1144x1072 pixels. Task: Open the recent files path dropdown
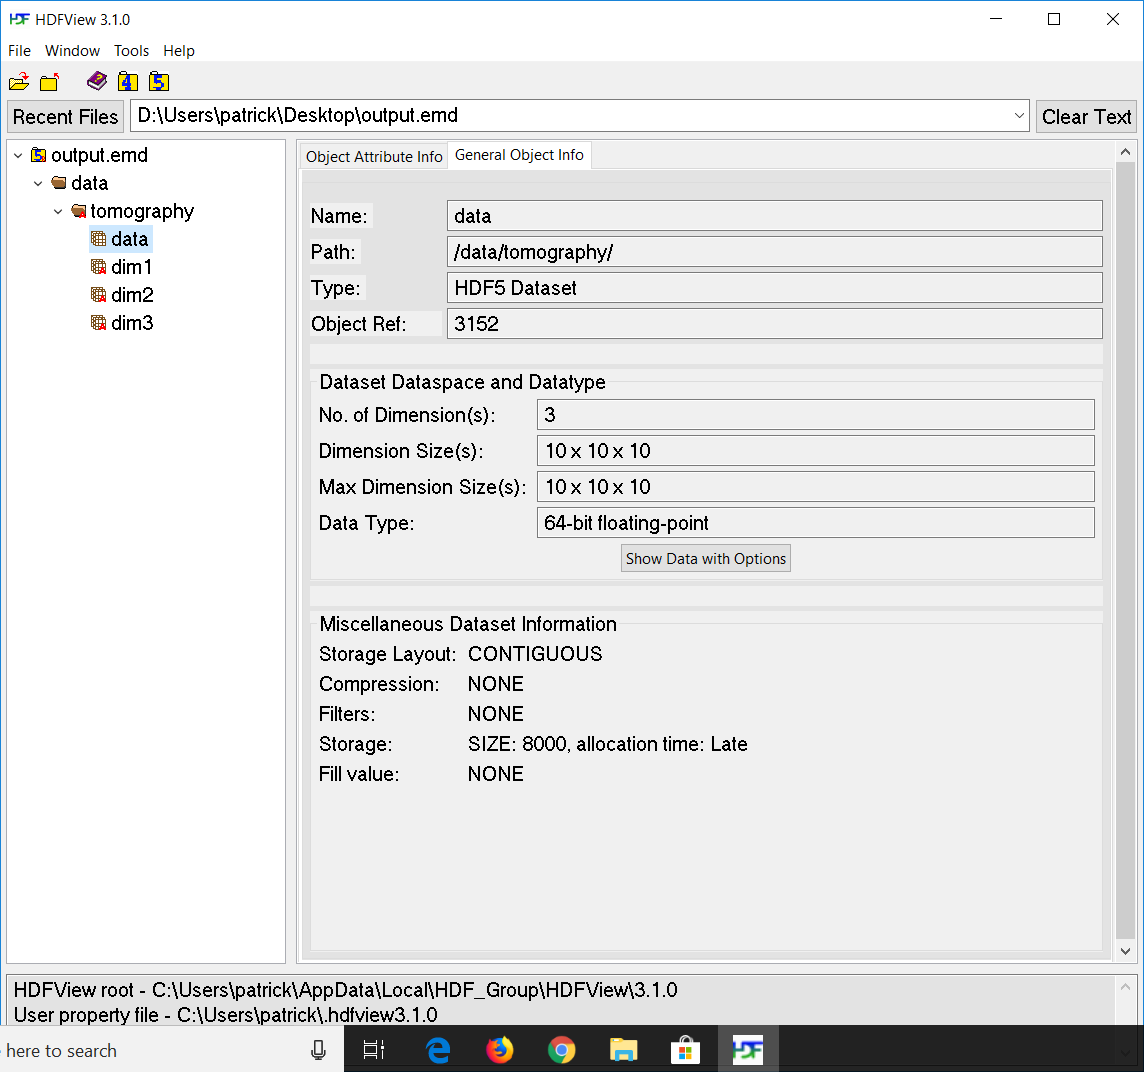click(x=1019, y=115)
